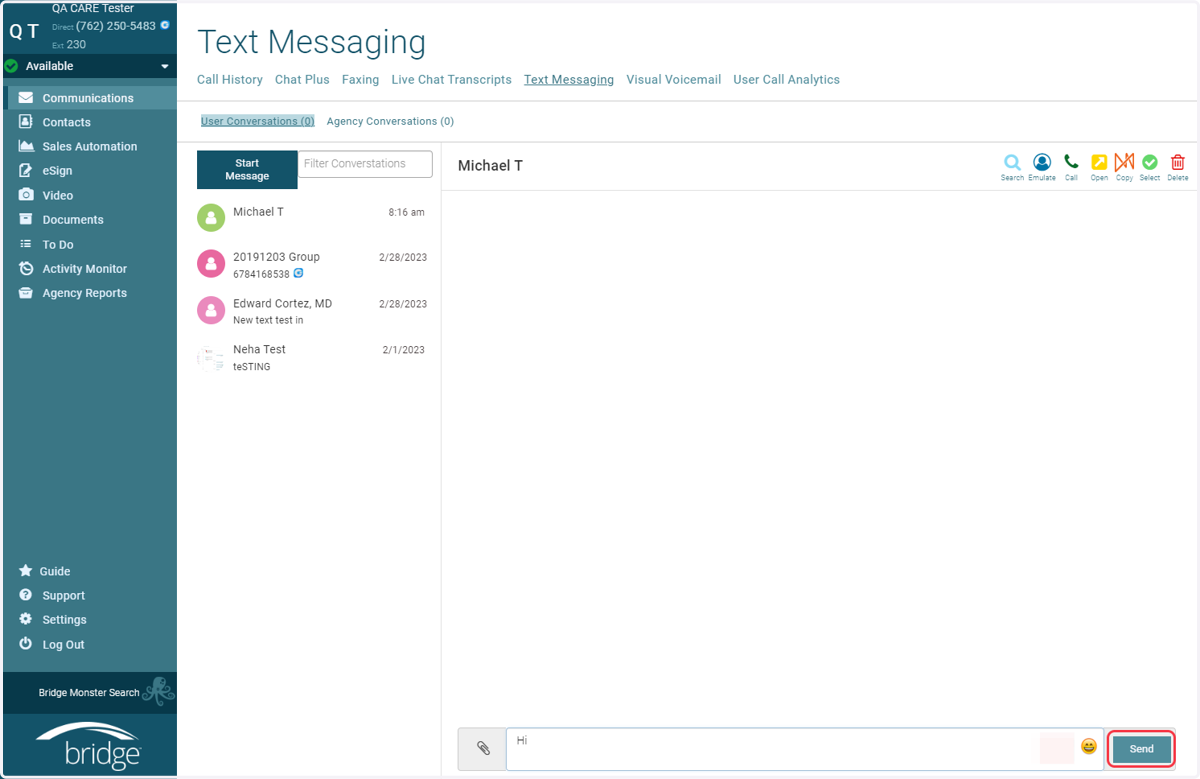
Task: Click the Filter Conversations search field
Action: click(x=365, y=164)
